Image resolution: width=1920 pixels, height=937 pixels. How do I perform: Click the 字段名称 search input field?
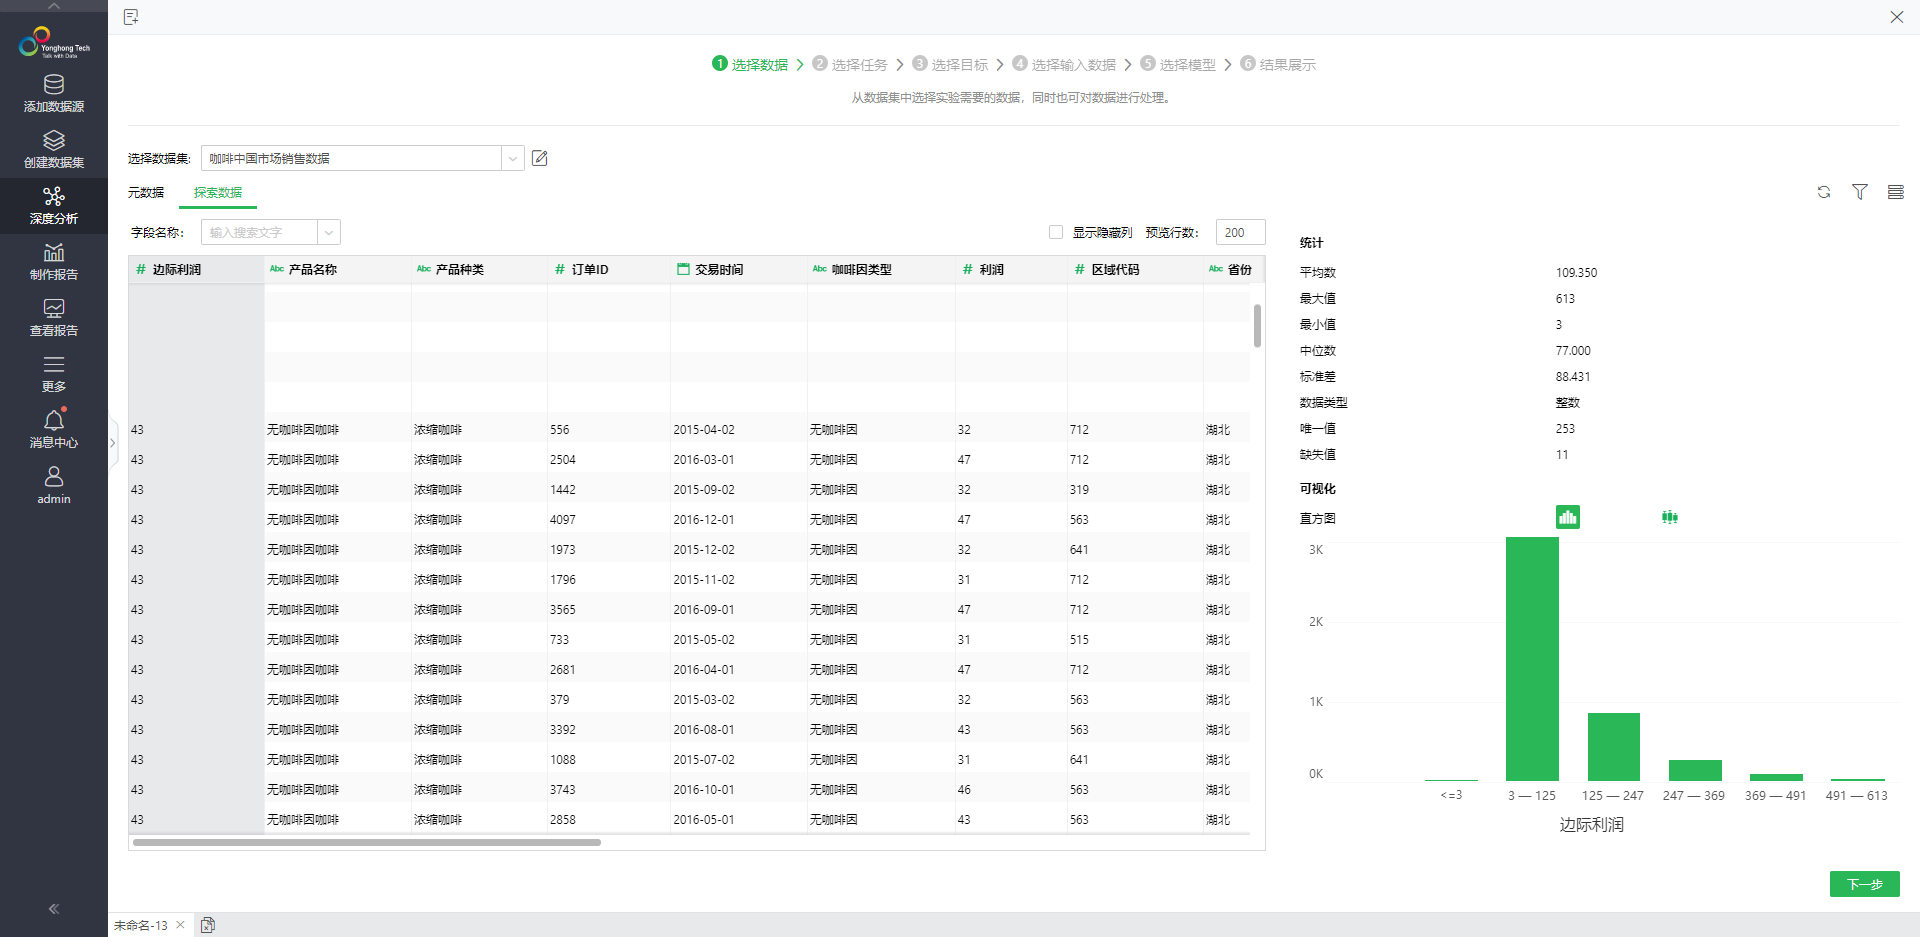coord(260,232)
